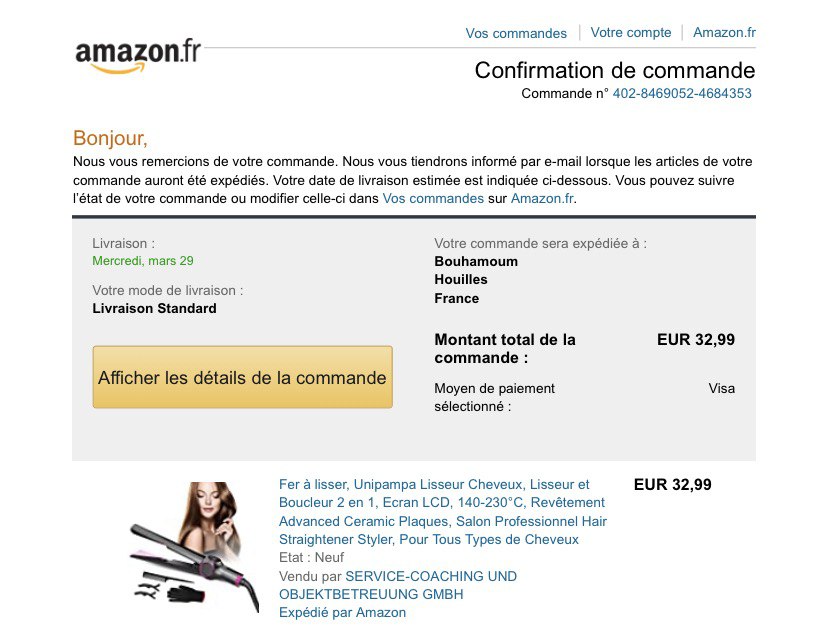Click the amazon.fr logo

138,54
